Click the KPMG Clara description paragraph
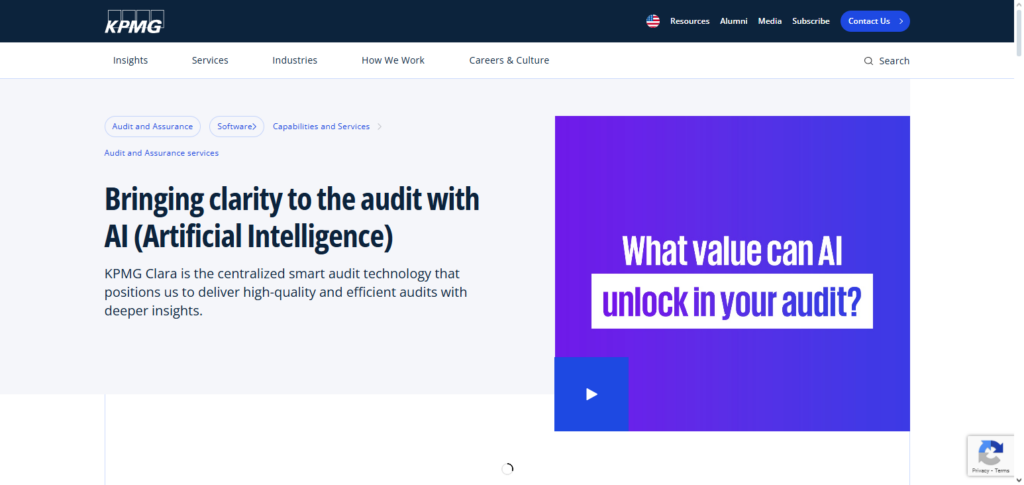 click(286, 292)
